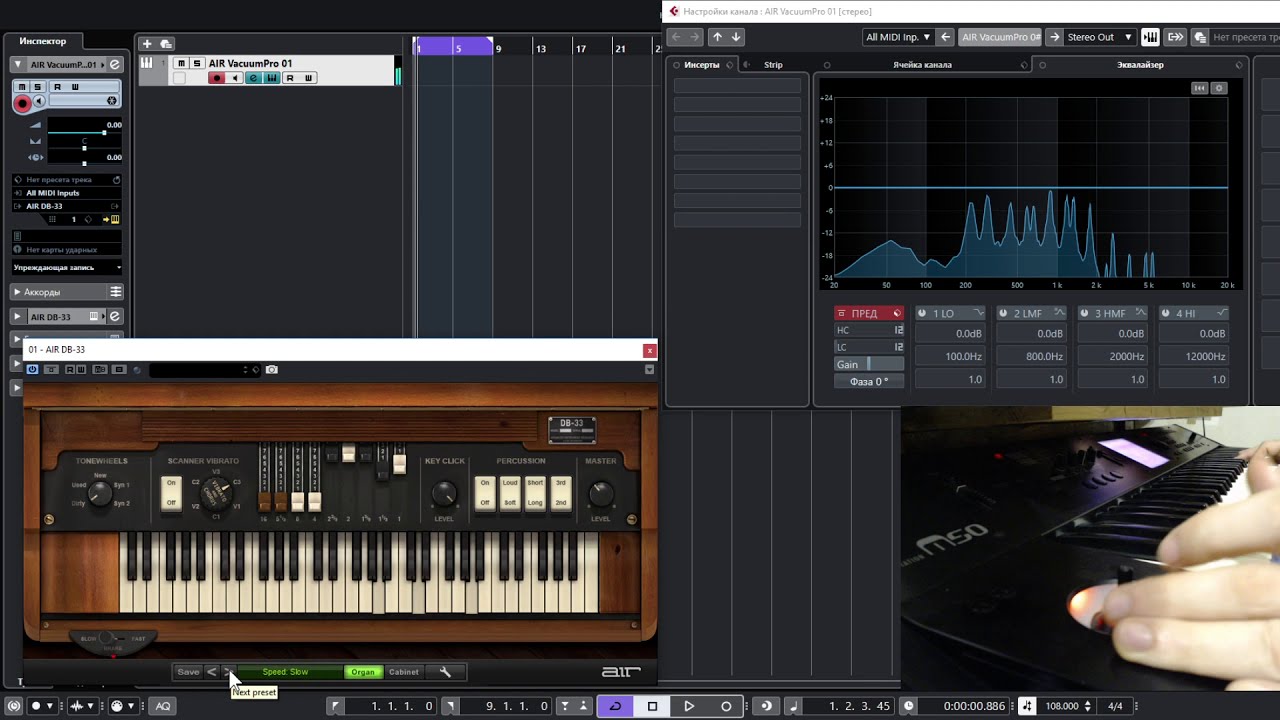This screenshot has width=1280, height=720.
Task: Switch to the Инсерты tab
Action: [x=702, y=65]
